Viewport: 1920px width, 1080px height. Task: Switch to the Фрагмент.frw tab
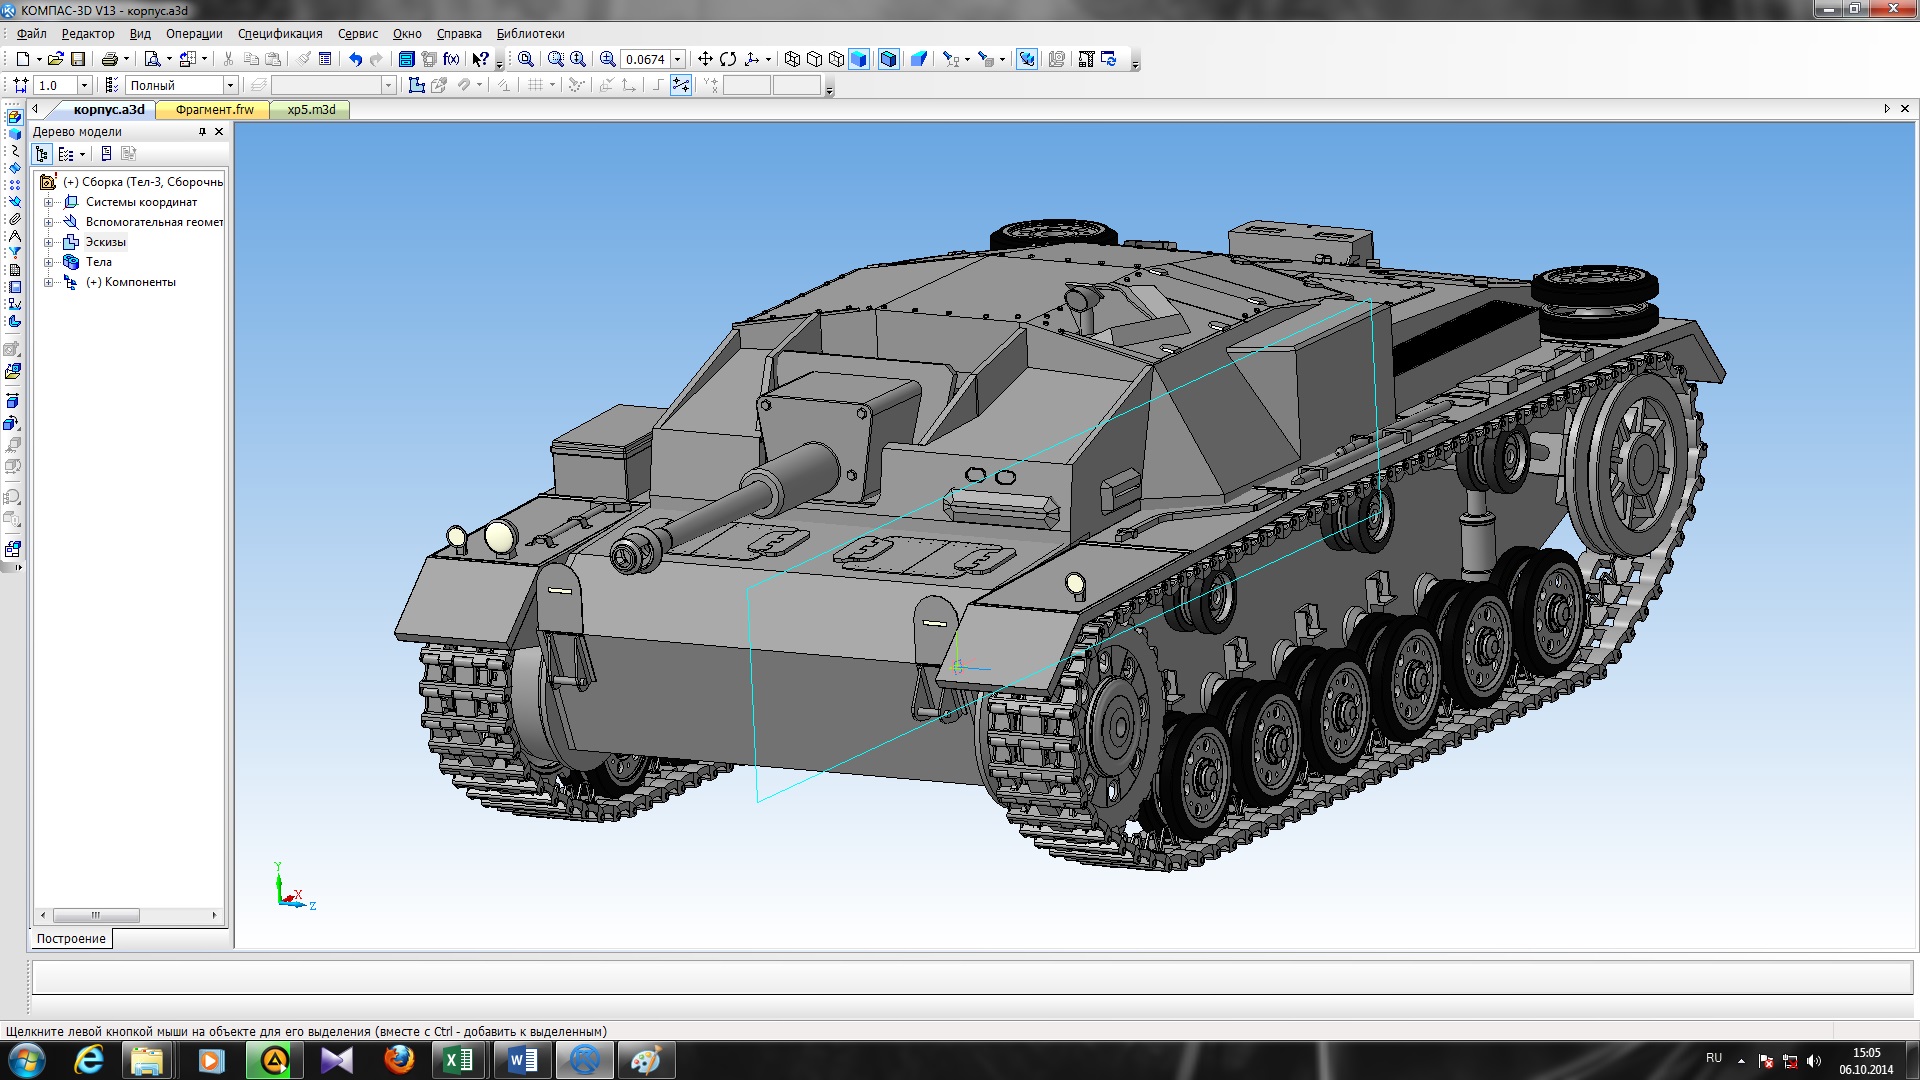[214, 109]
